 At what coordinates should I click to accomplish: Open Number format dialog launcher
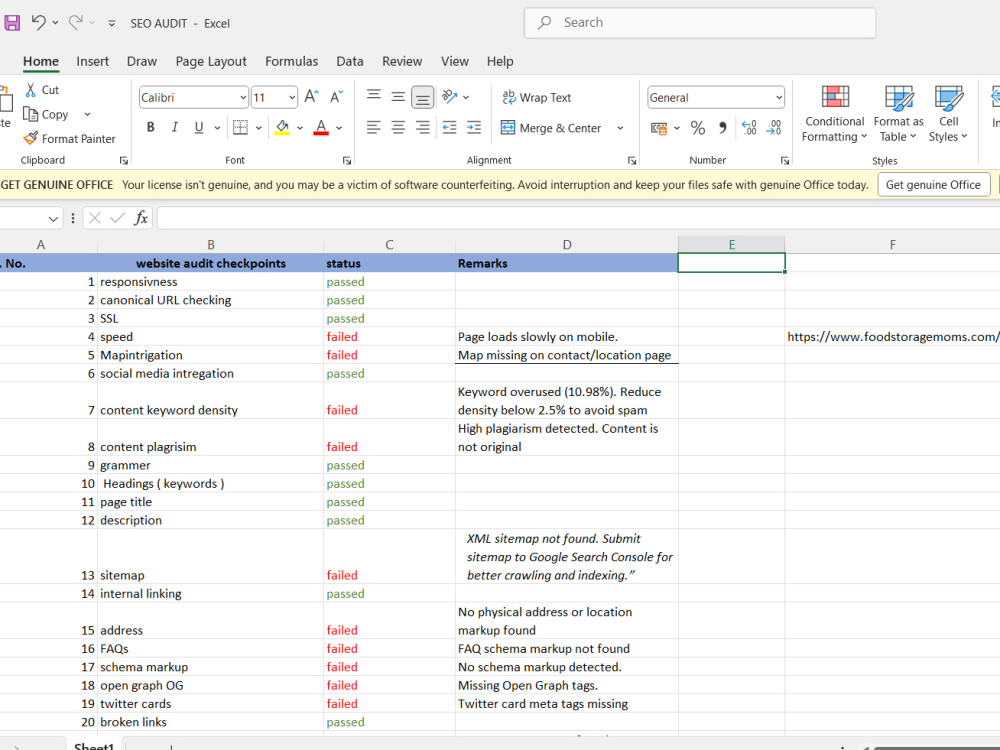tap(785, 161)
